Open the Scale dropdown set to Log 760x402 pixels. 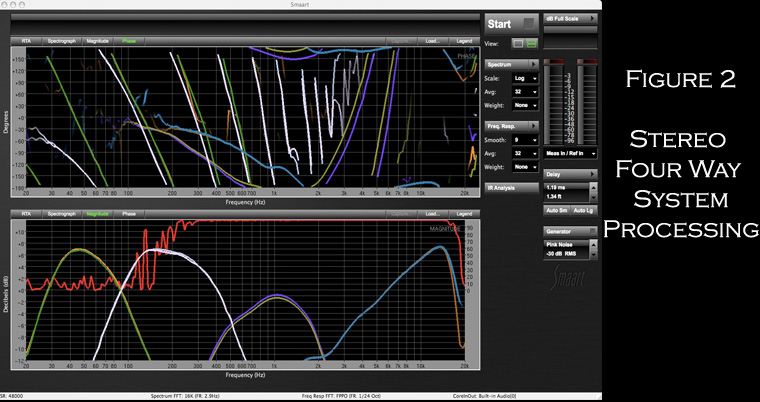tap(525, 78)
